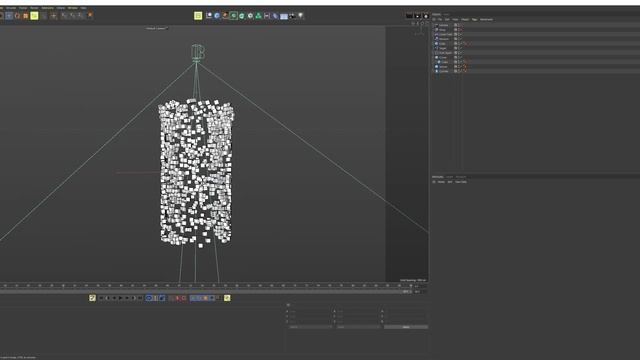
Task: Click the red Record Active Objects button
Action: click(178, 298)
